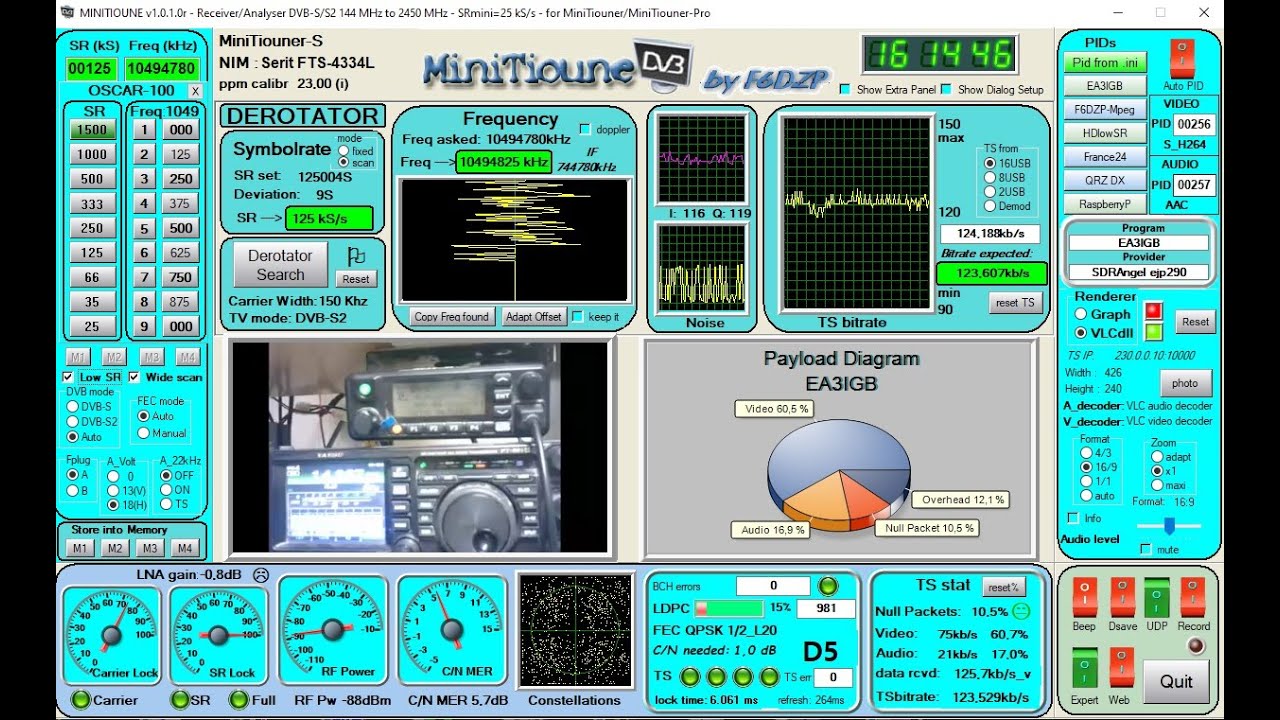
Task: Click the RF Power gauge
Action: (x=331, y=628)
